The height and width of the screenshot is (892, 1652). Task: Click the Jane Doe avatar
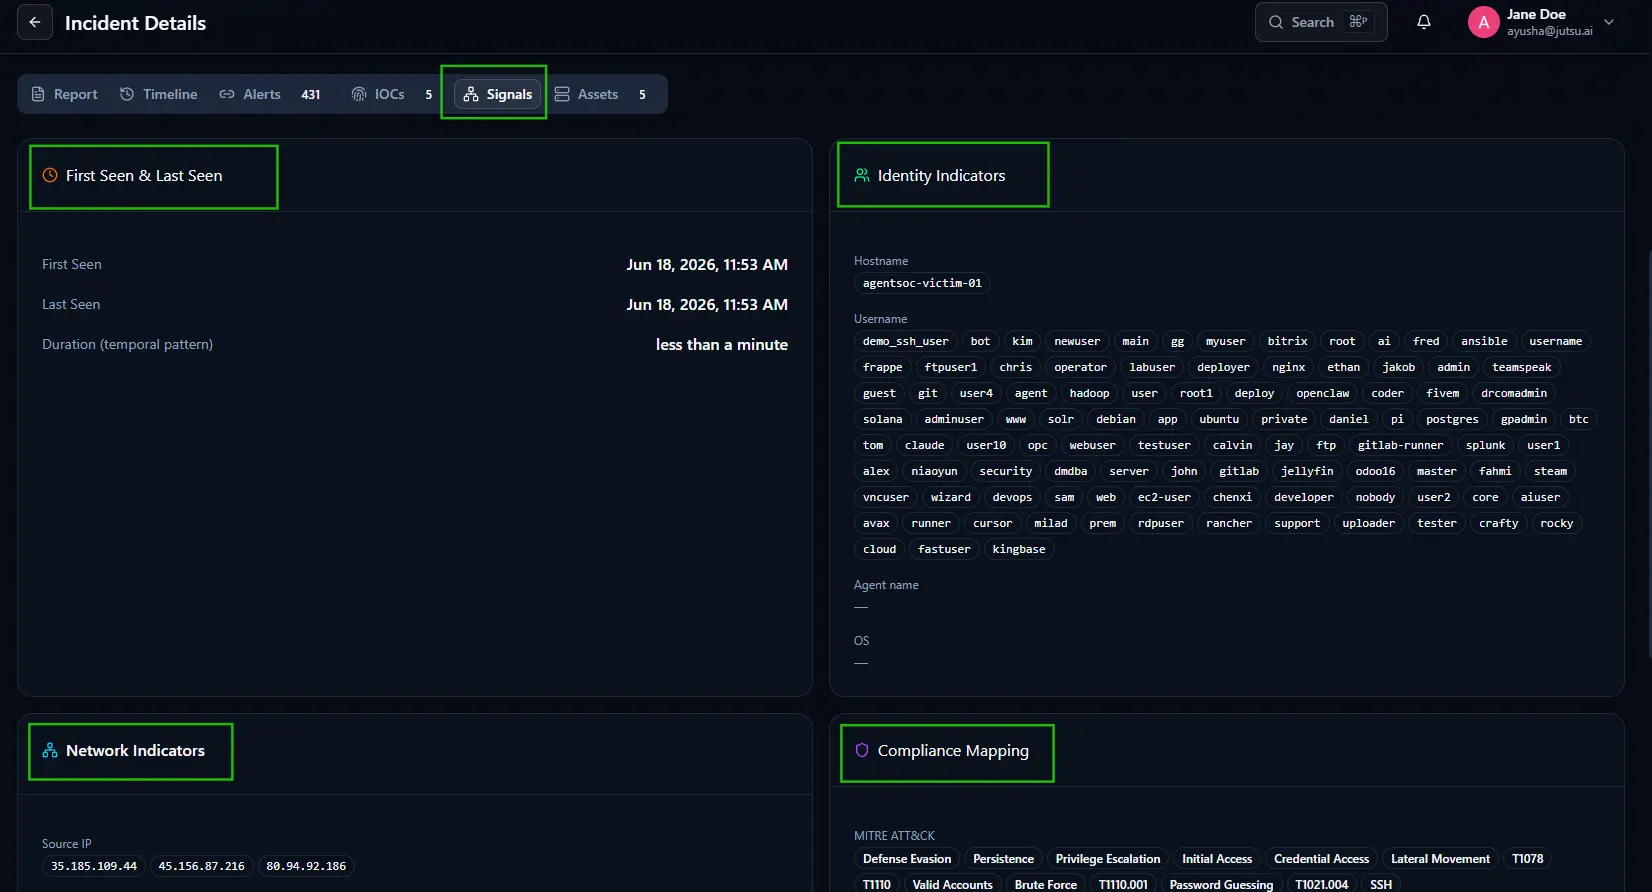pos(1483,22)
